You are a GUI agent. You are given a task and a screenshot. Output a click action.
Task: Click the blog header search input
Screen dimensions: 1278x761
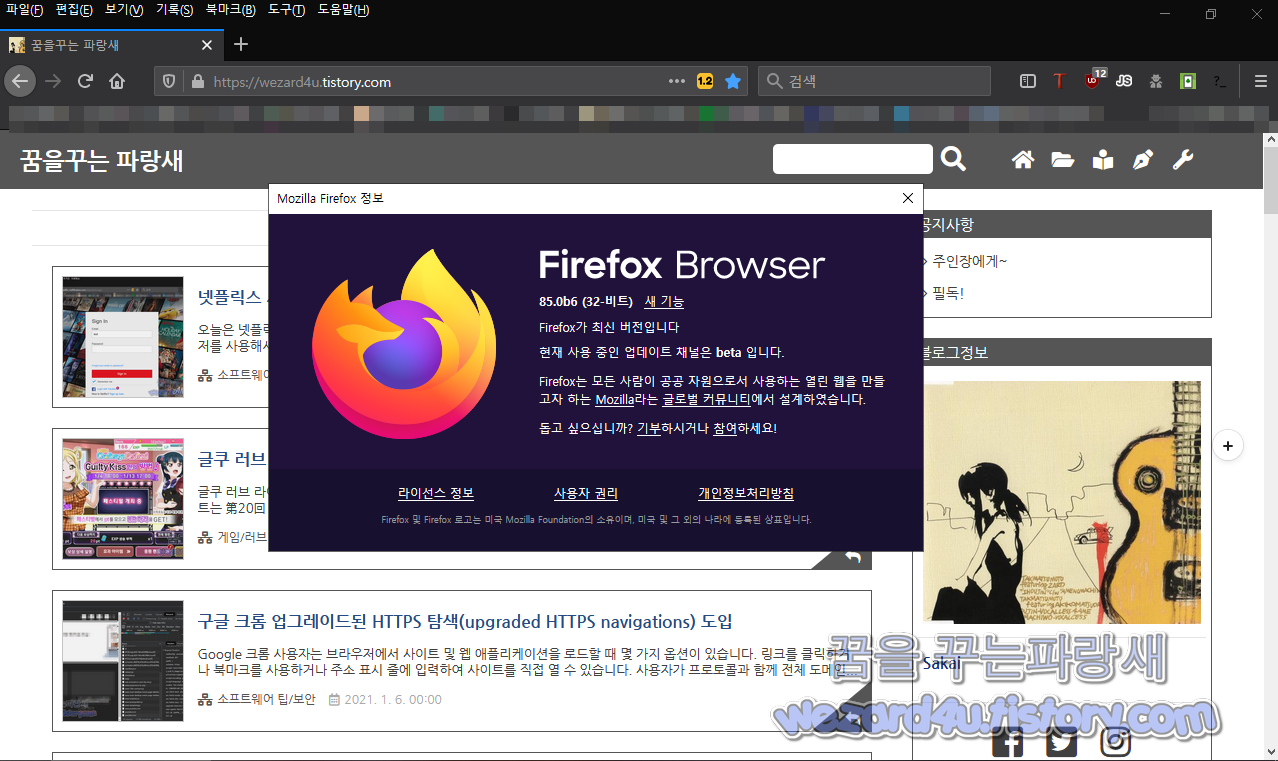(853, 159)
